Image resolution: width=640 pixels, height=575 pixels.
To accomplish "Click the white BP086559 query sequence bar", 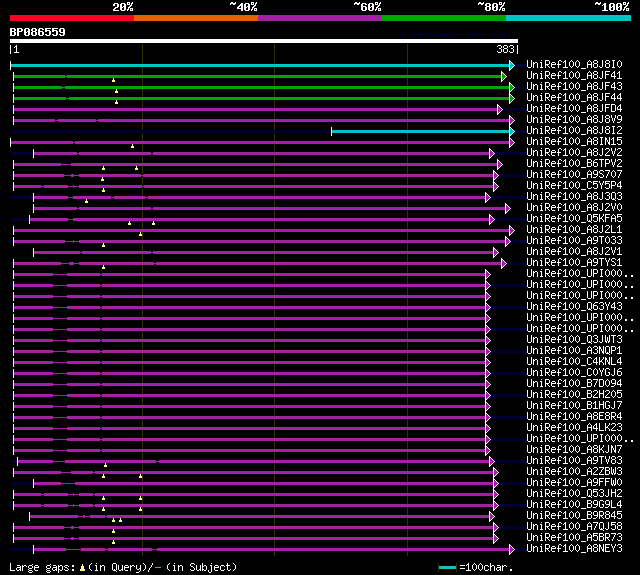I will pyautogui.click(x=264, y=41).
